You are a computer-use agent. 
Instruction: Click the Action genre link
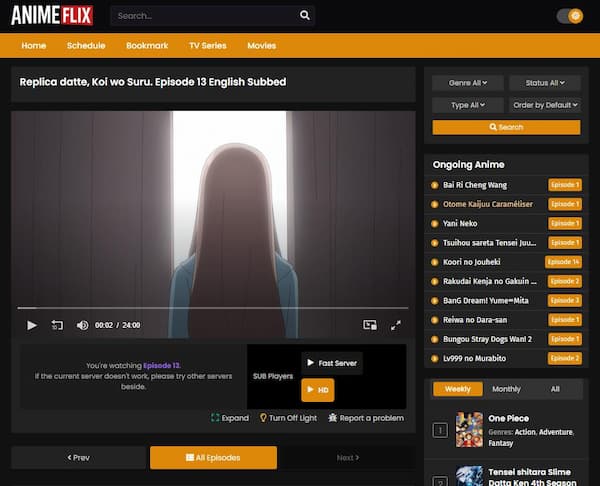click(x=525, y=432)
